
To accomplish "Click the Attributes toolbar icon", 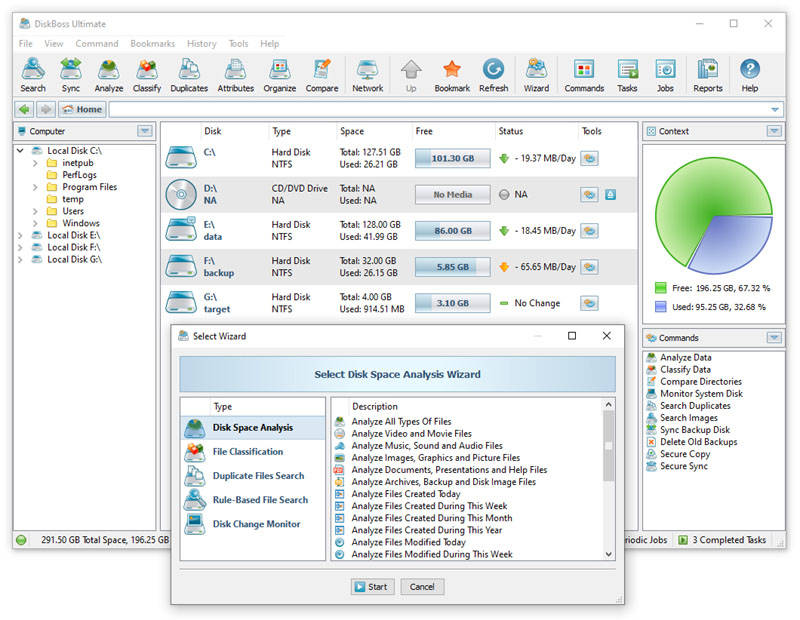I will (x=235, y=75).
